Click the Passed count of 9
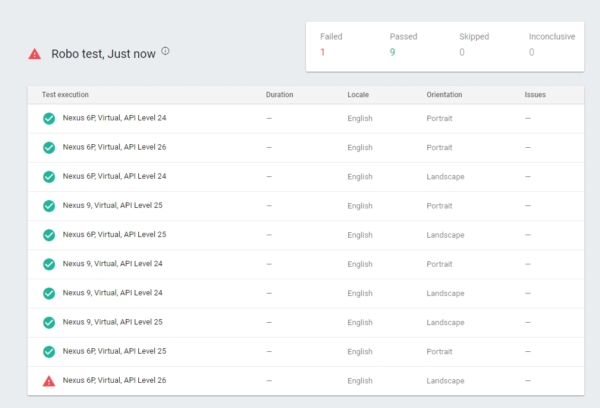Image resolution: width=600 pixels, height=408 pixels. click(392, 52)
